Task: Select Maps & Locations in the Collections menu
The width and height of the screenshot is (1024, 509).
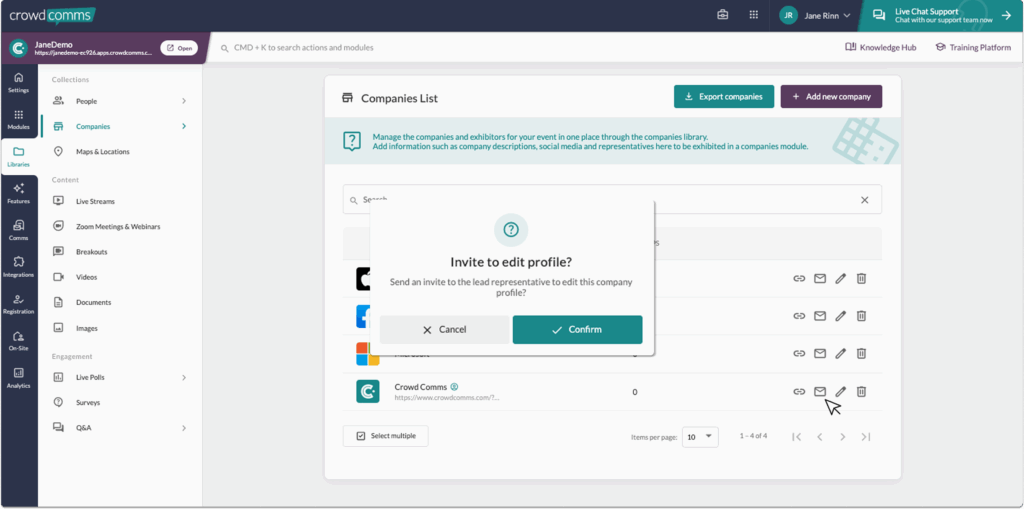Action: click(x=102, y=152)
